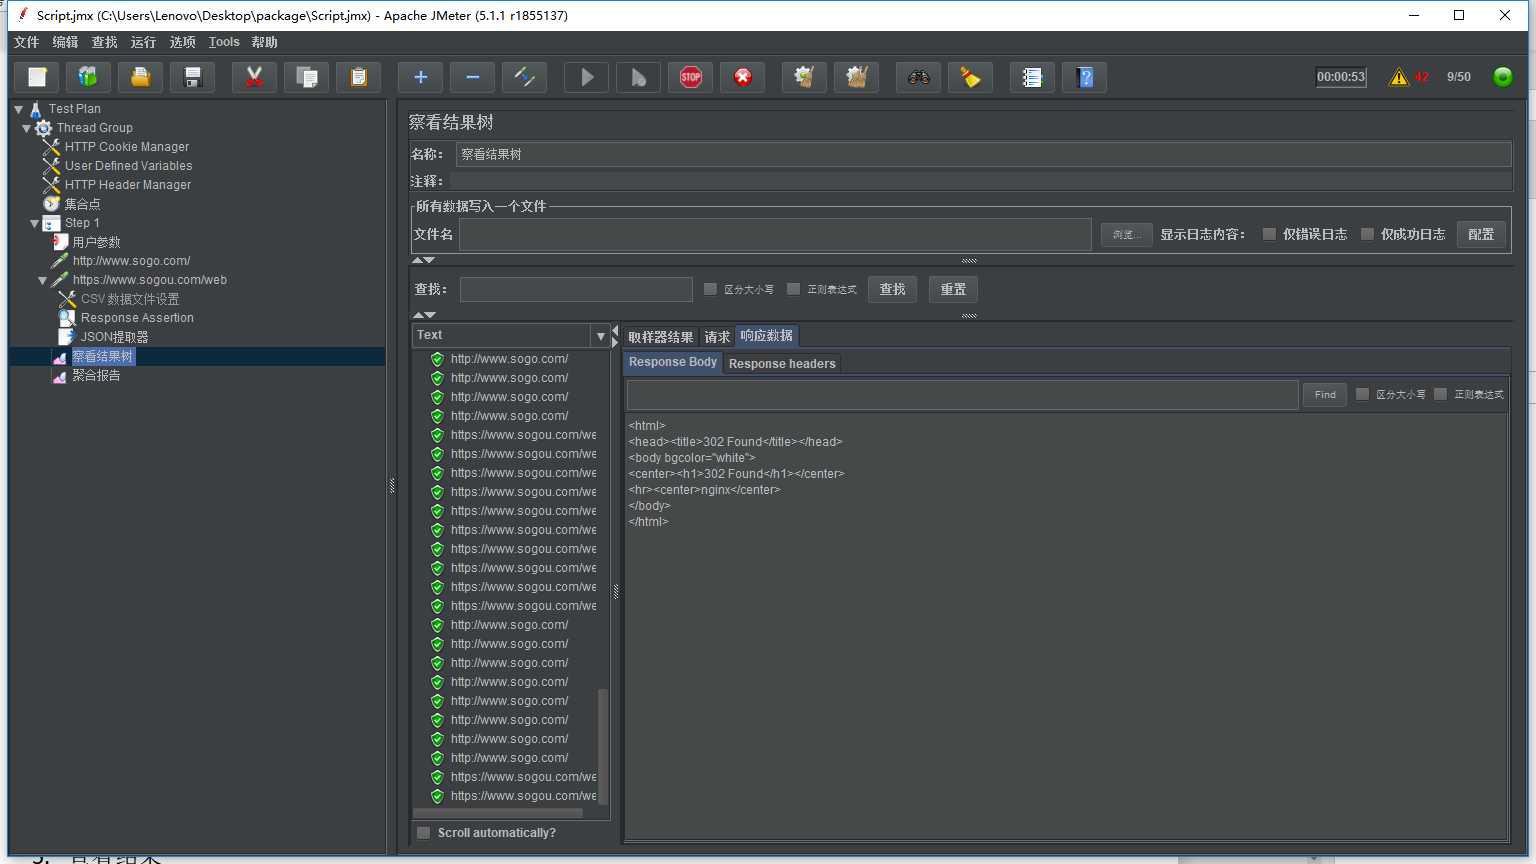Collapse the https://www.sogou.com/web node
This screenshot has width=1536, height=864.
coord(43,280)
